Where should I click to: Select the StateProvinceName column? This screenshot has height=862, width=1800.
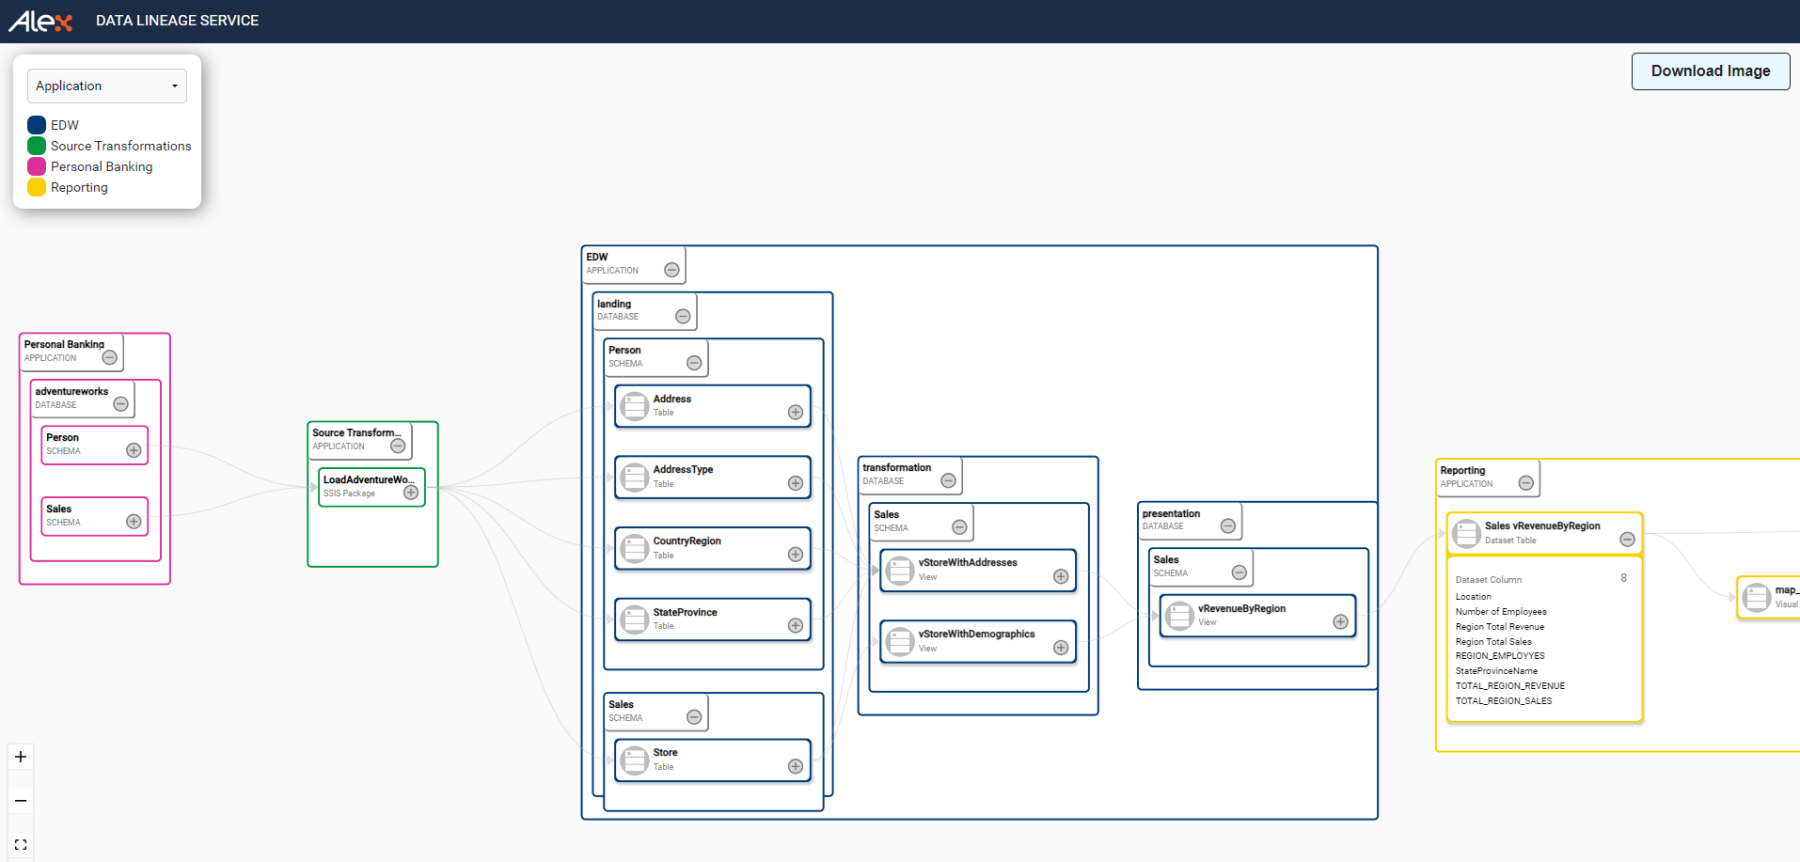coord(1497,671)
